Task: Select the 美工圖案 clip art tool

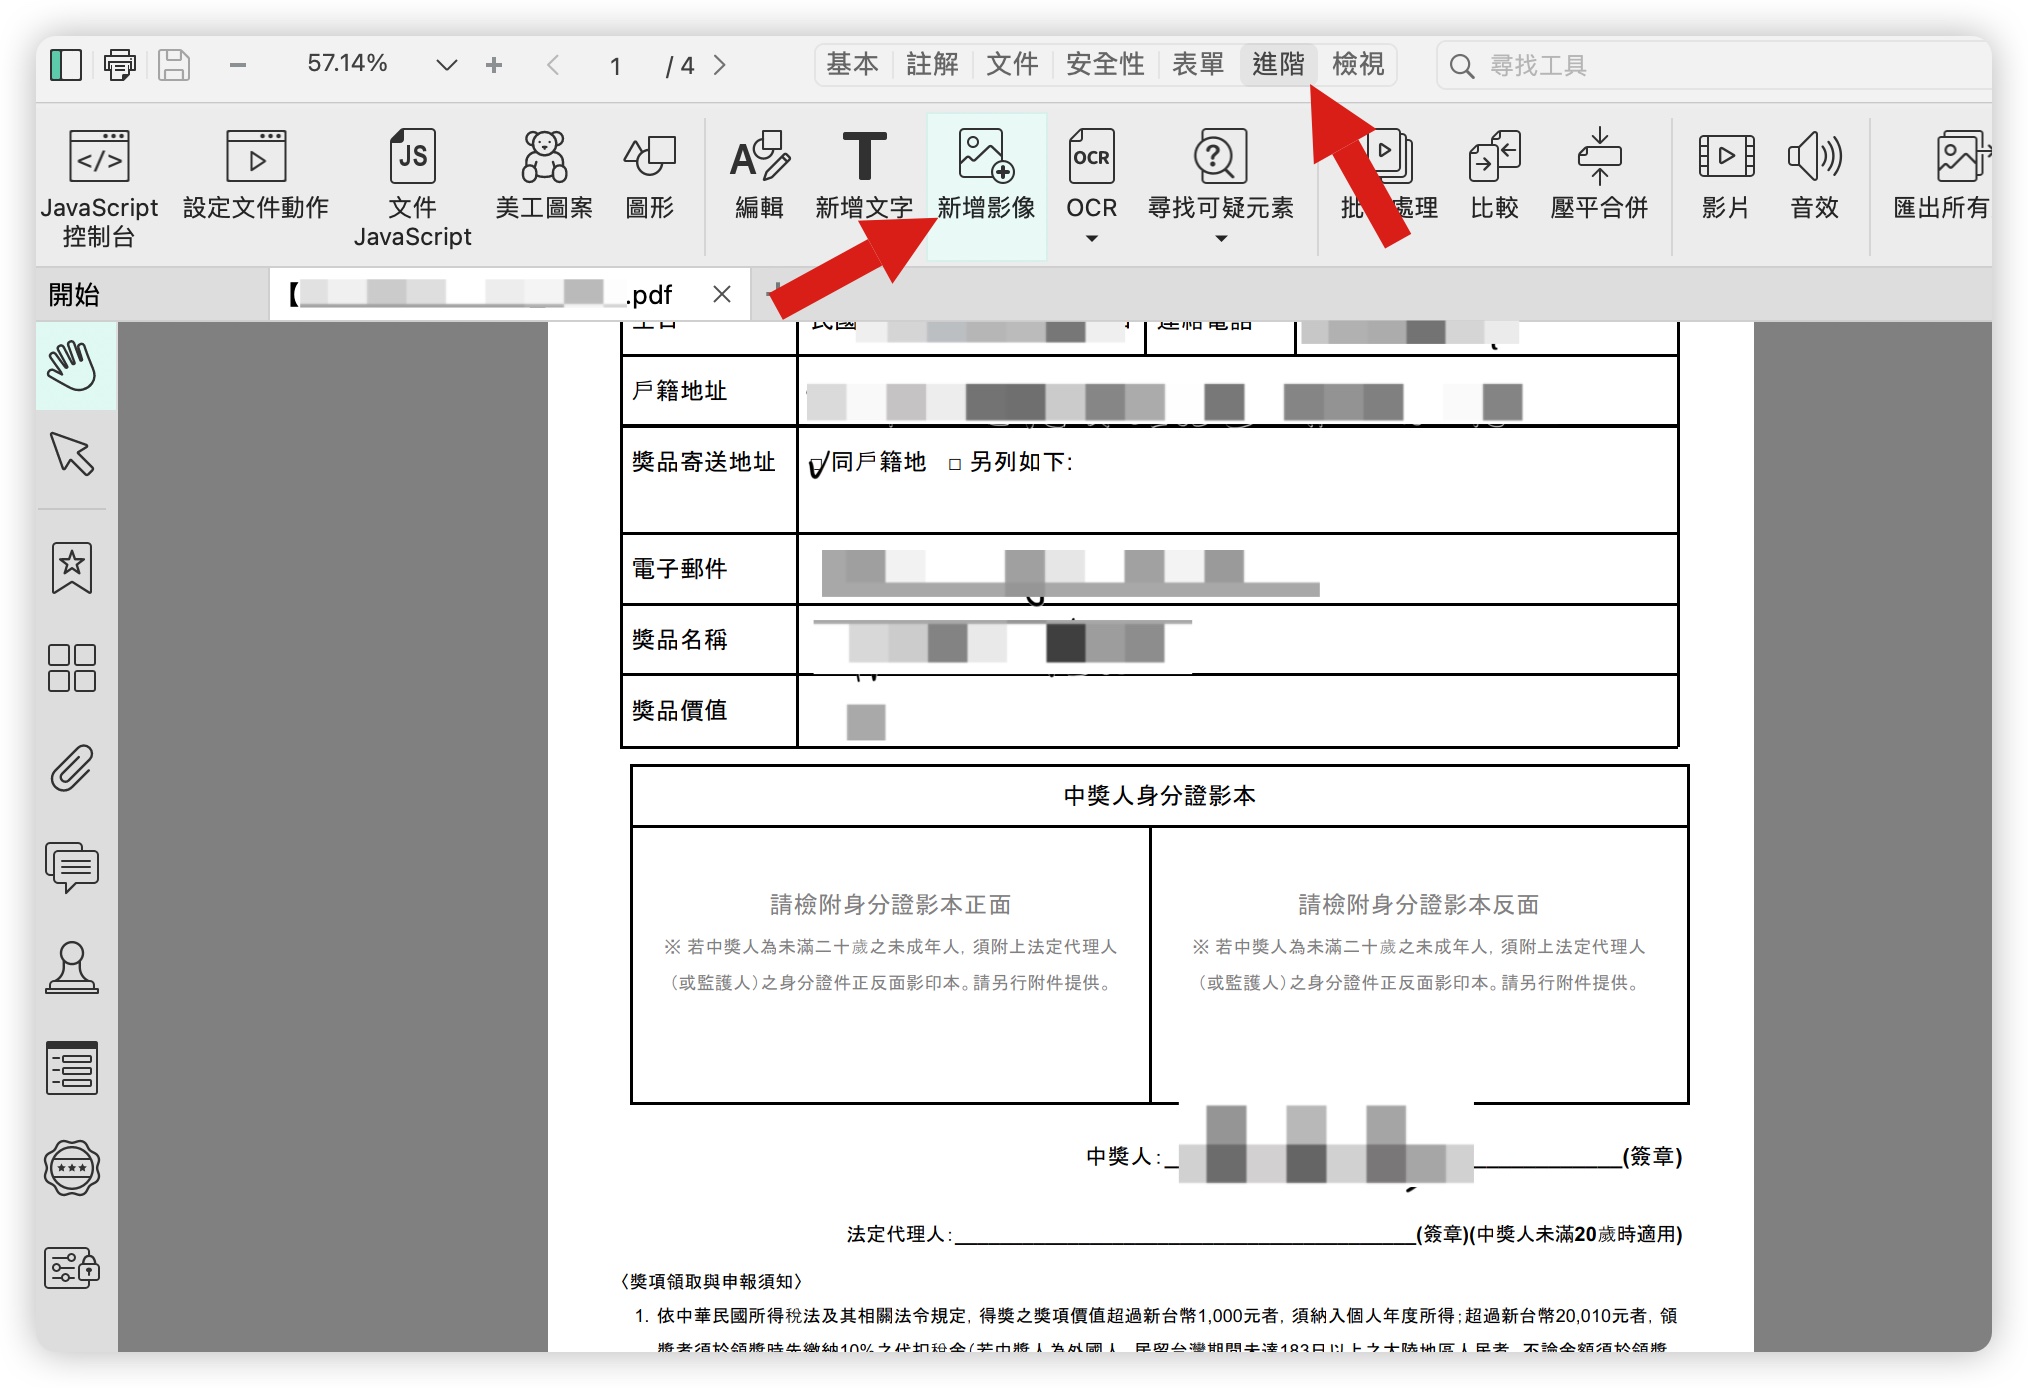Action: click(x=544, y=175)
